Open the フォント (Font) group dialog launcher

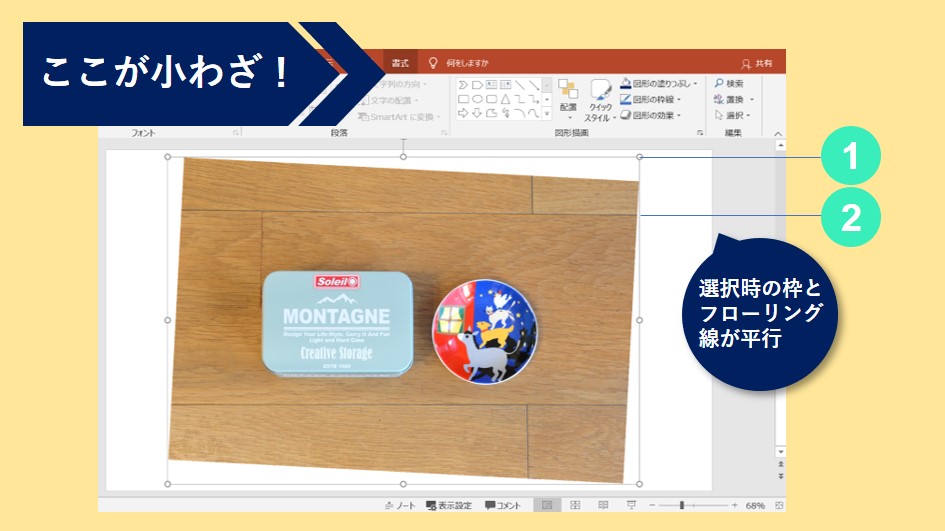(x=236, y=133)
